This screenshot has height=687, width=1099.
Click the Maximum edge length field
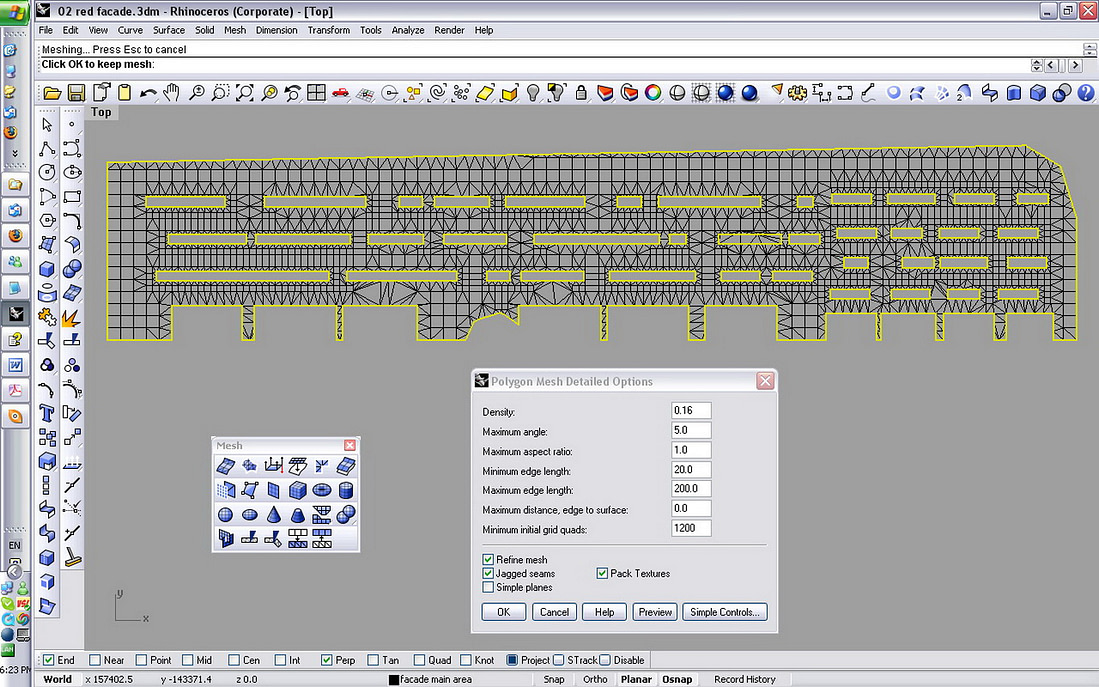click(691, 490)
